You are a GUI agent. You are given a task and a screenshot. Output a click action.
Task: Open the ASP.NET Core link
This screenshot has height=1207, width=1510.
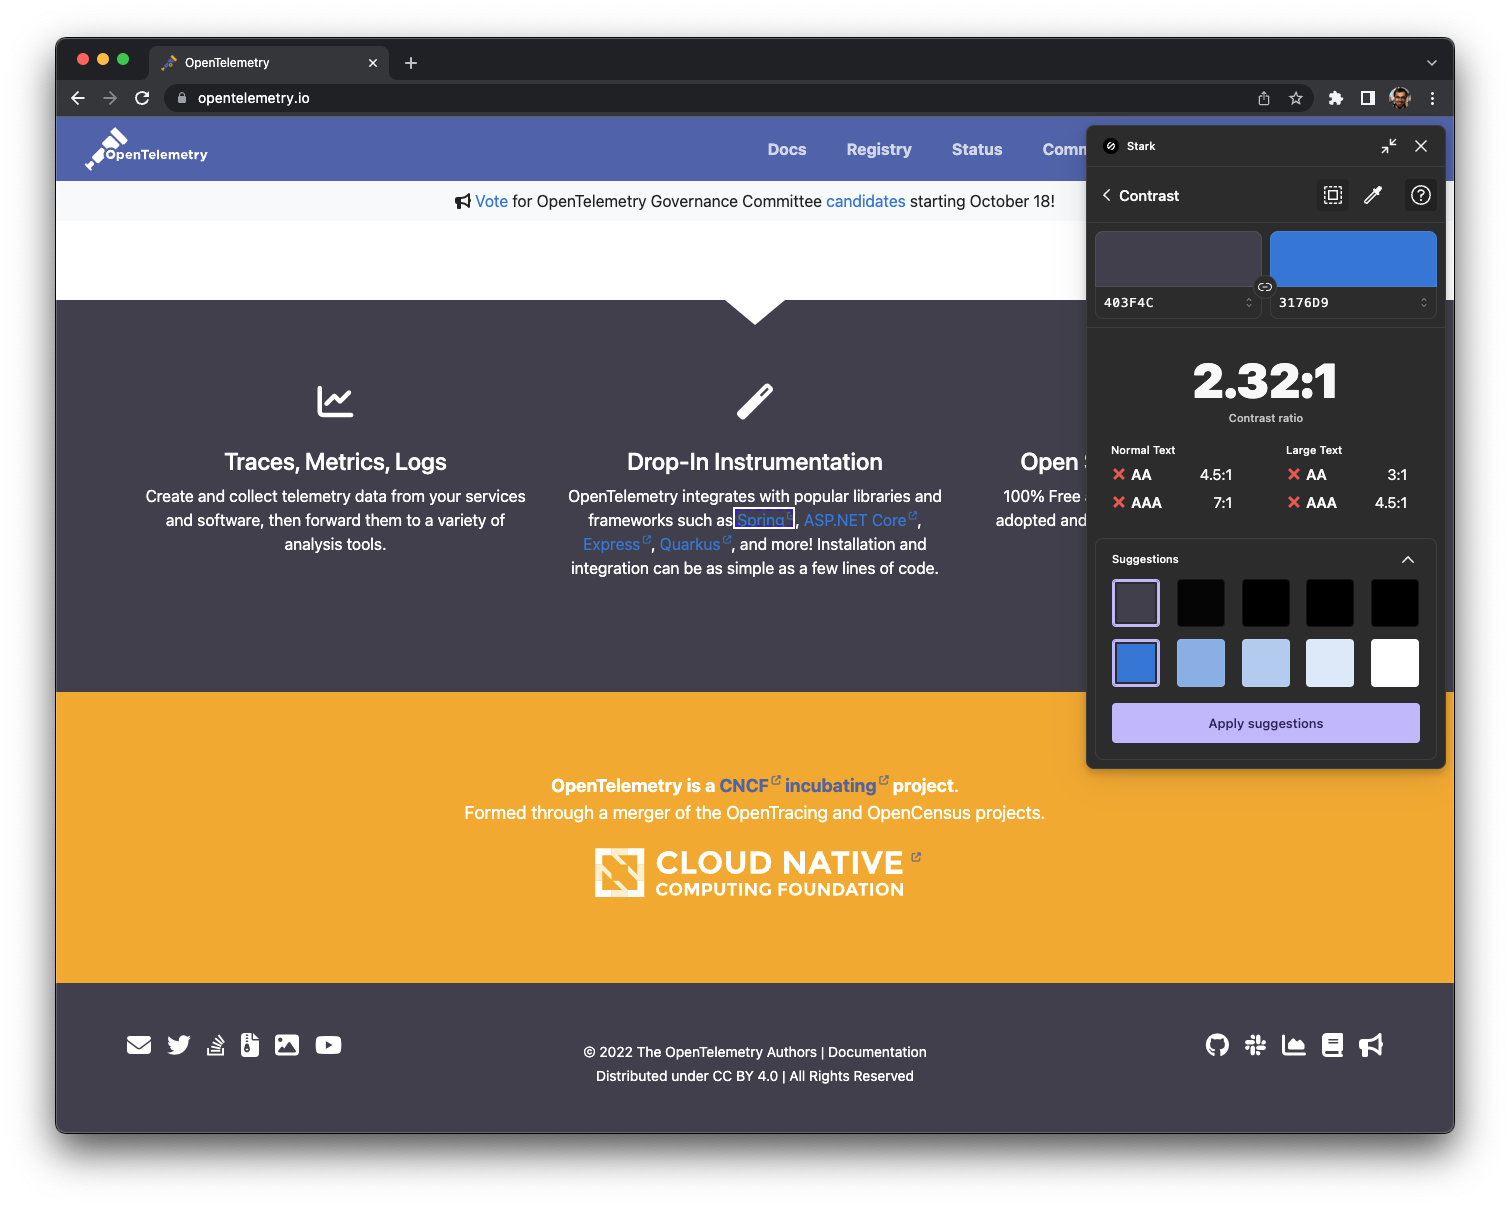pos(860,520)
